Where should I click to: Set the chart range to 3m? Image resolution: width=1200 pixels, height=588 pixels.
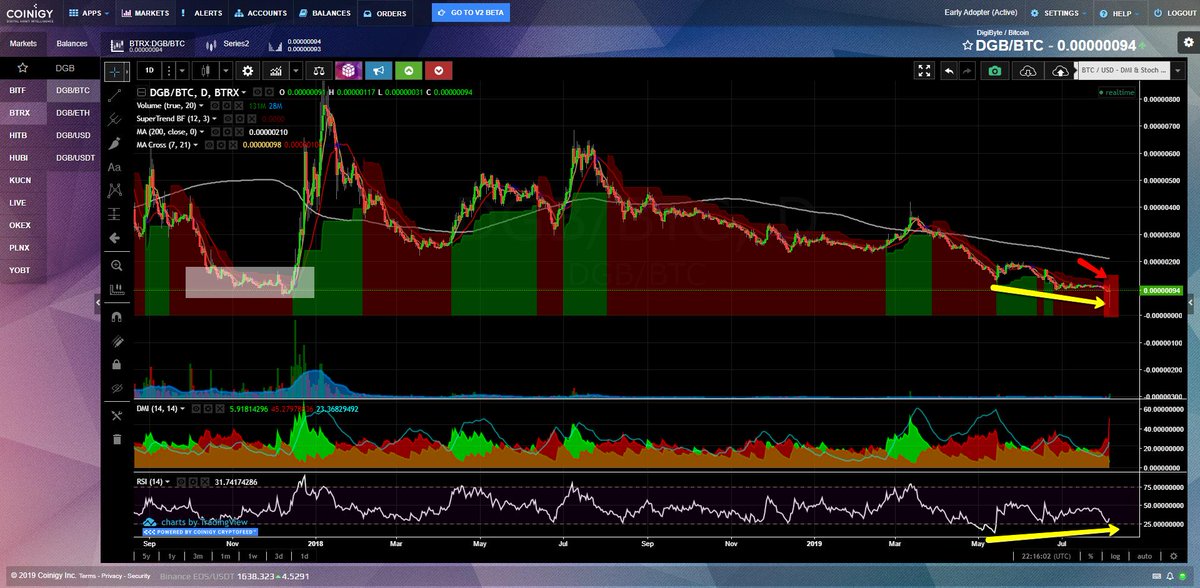coord(198,556)
